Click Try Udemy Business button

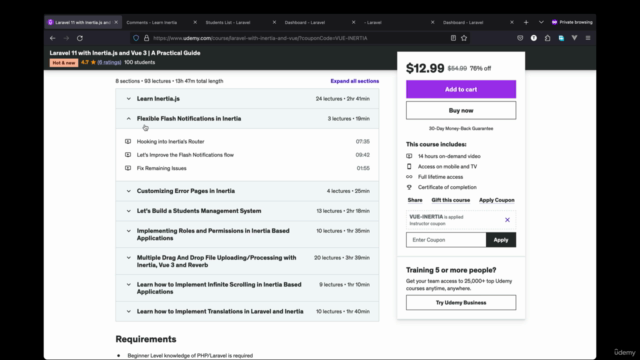(x=461, y=303)
